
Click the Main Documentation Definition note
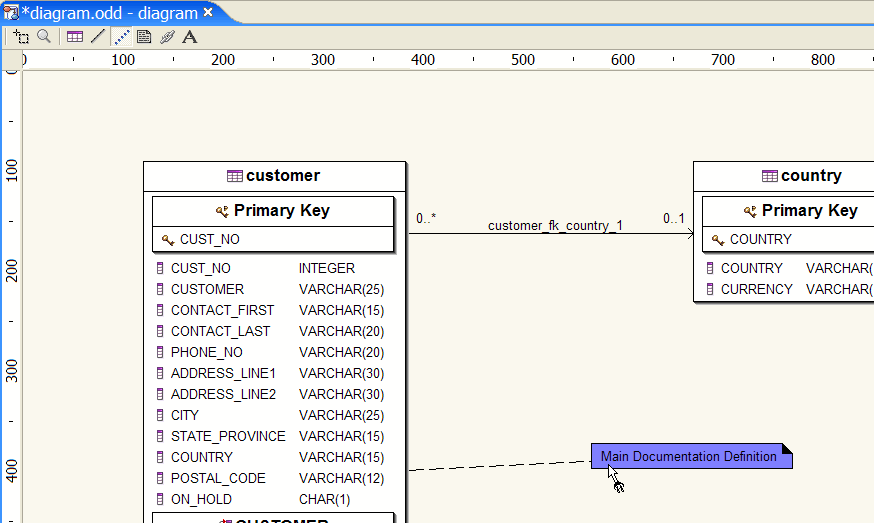pyautogui.click(x=688, y=457)
